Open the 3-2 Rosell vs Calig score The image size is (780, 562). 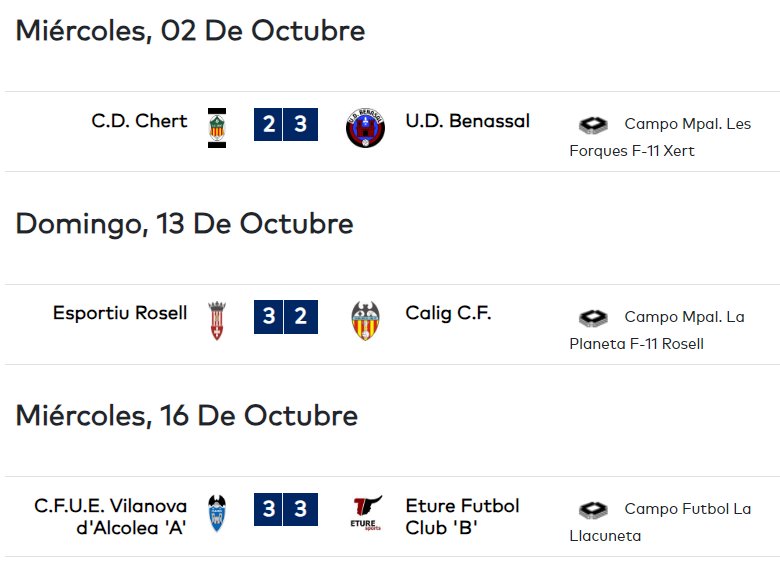[x=286, y=317]
